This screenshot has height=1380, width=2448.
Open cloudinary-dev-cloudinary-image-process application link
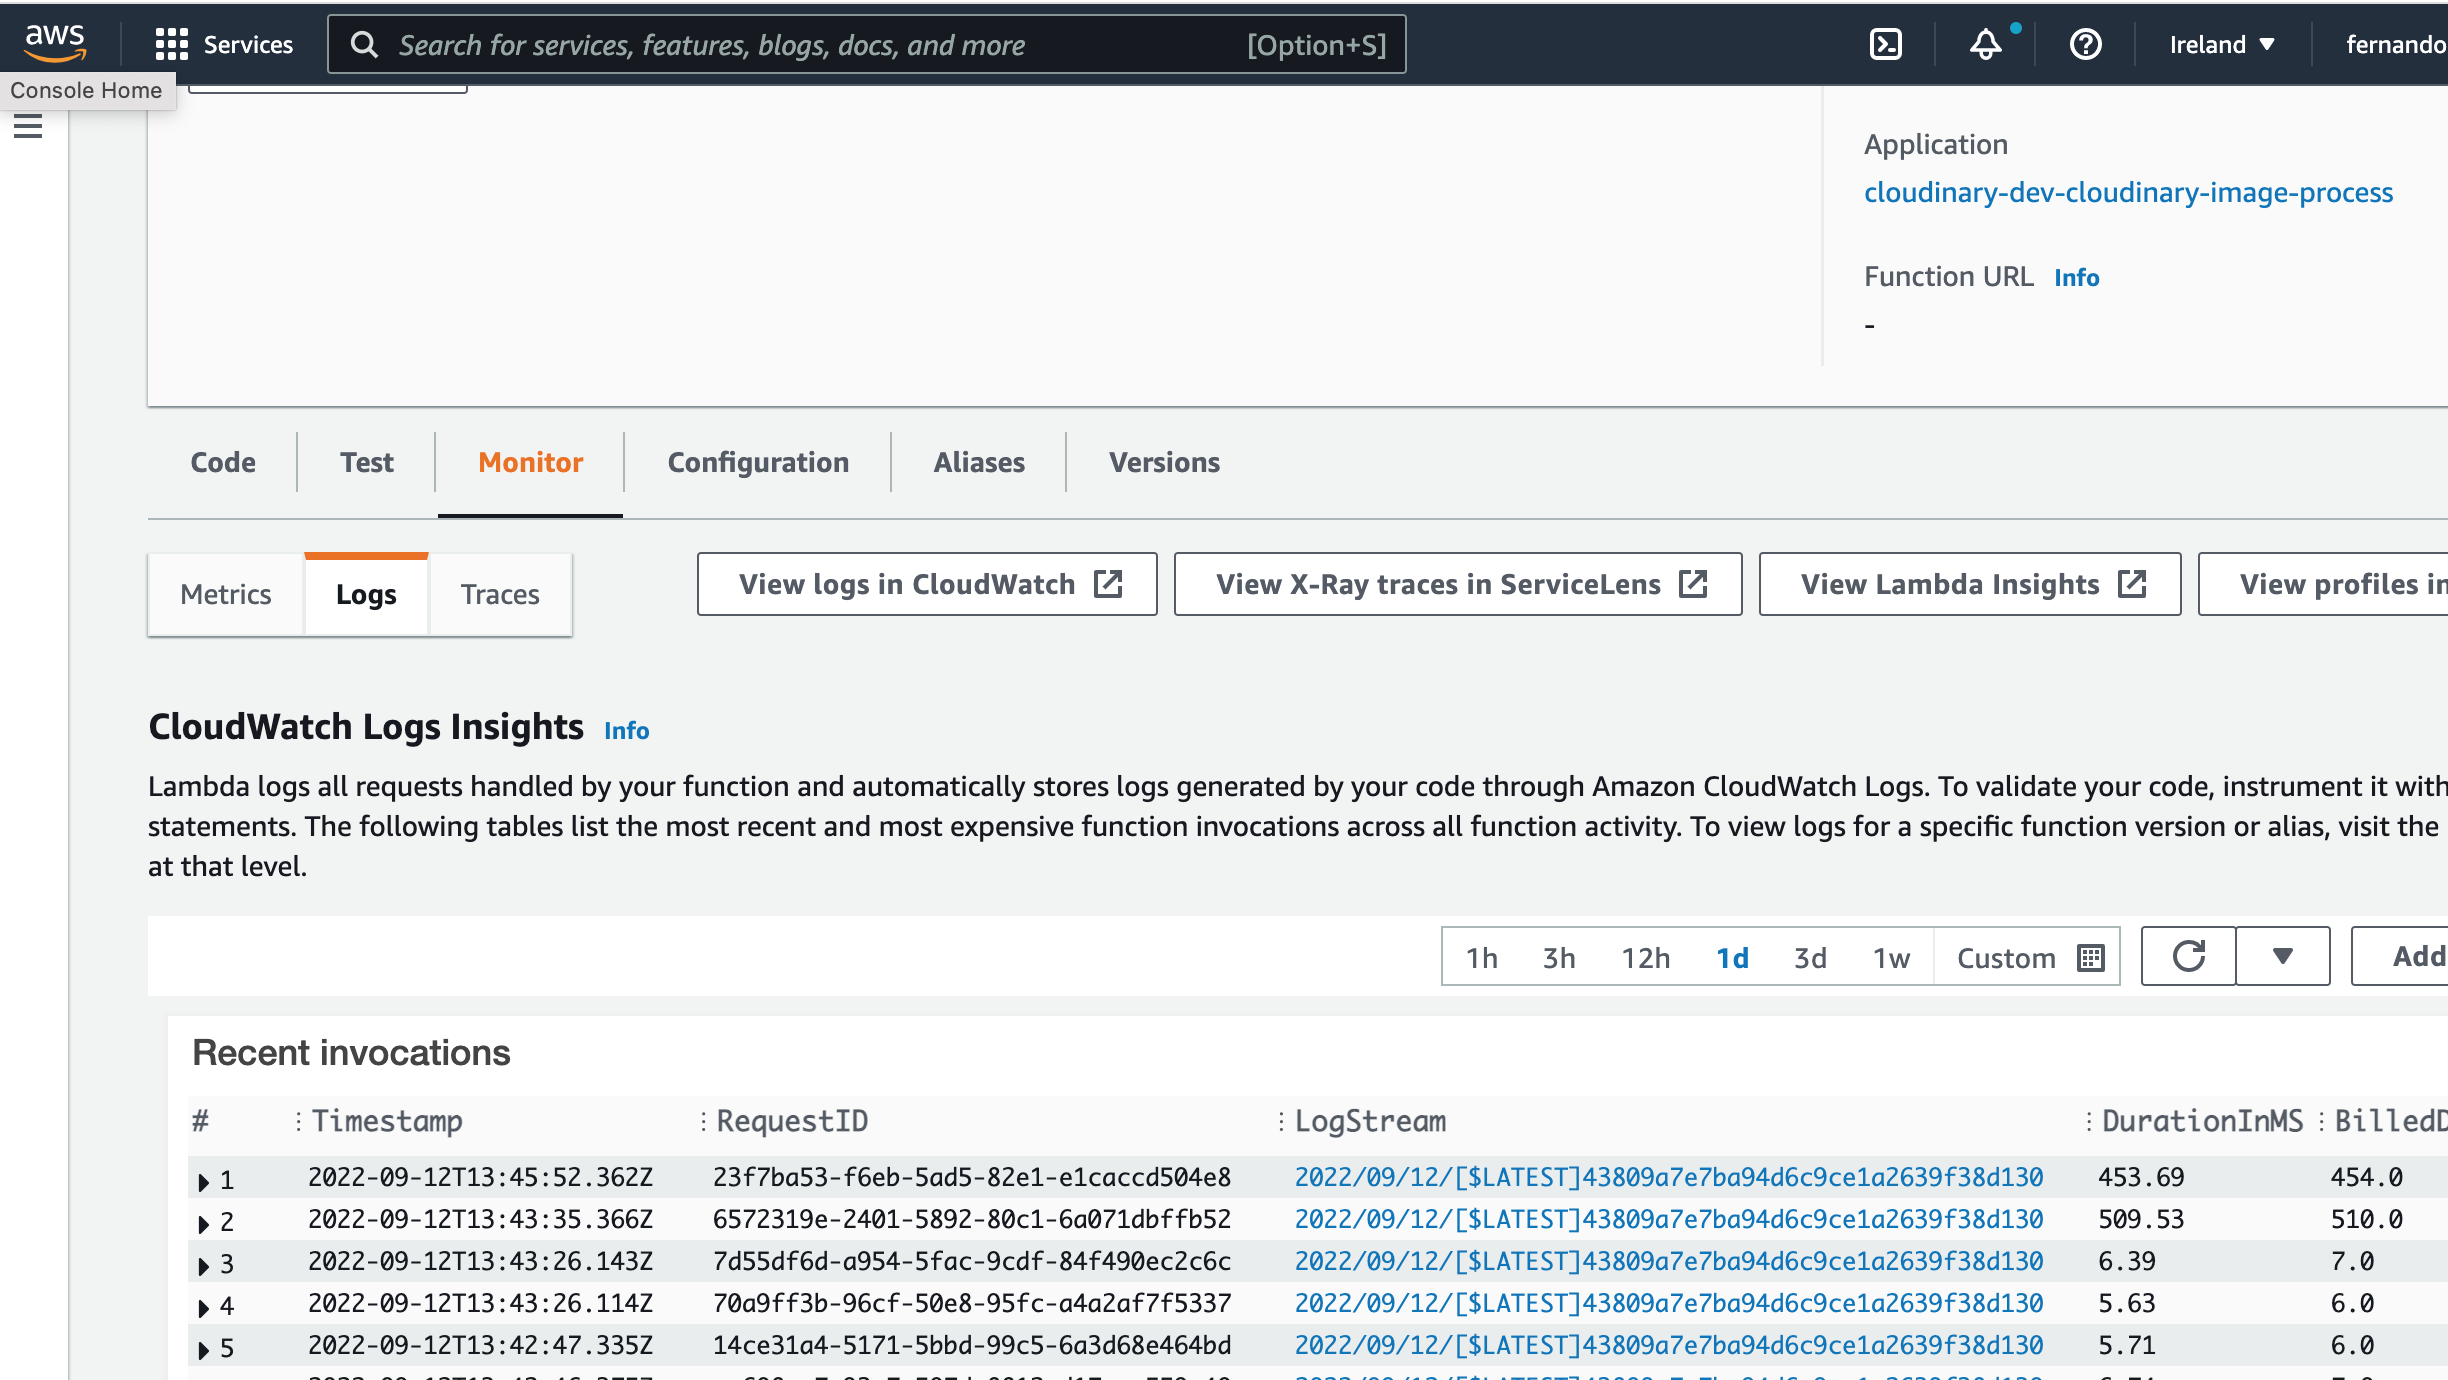click(x=2128, y=192)
